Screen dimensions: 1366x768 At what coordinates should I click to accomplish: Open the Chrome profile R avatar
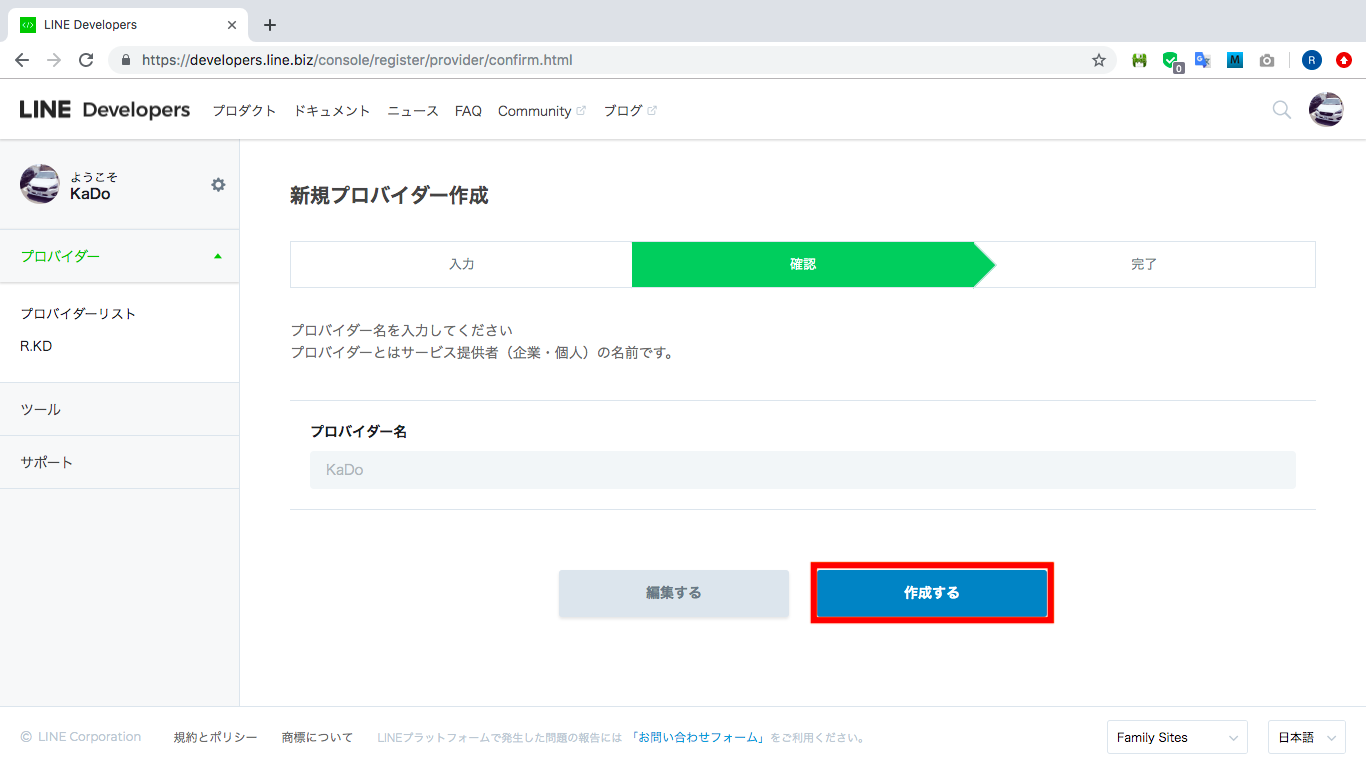(1312, 60)
